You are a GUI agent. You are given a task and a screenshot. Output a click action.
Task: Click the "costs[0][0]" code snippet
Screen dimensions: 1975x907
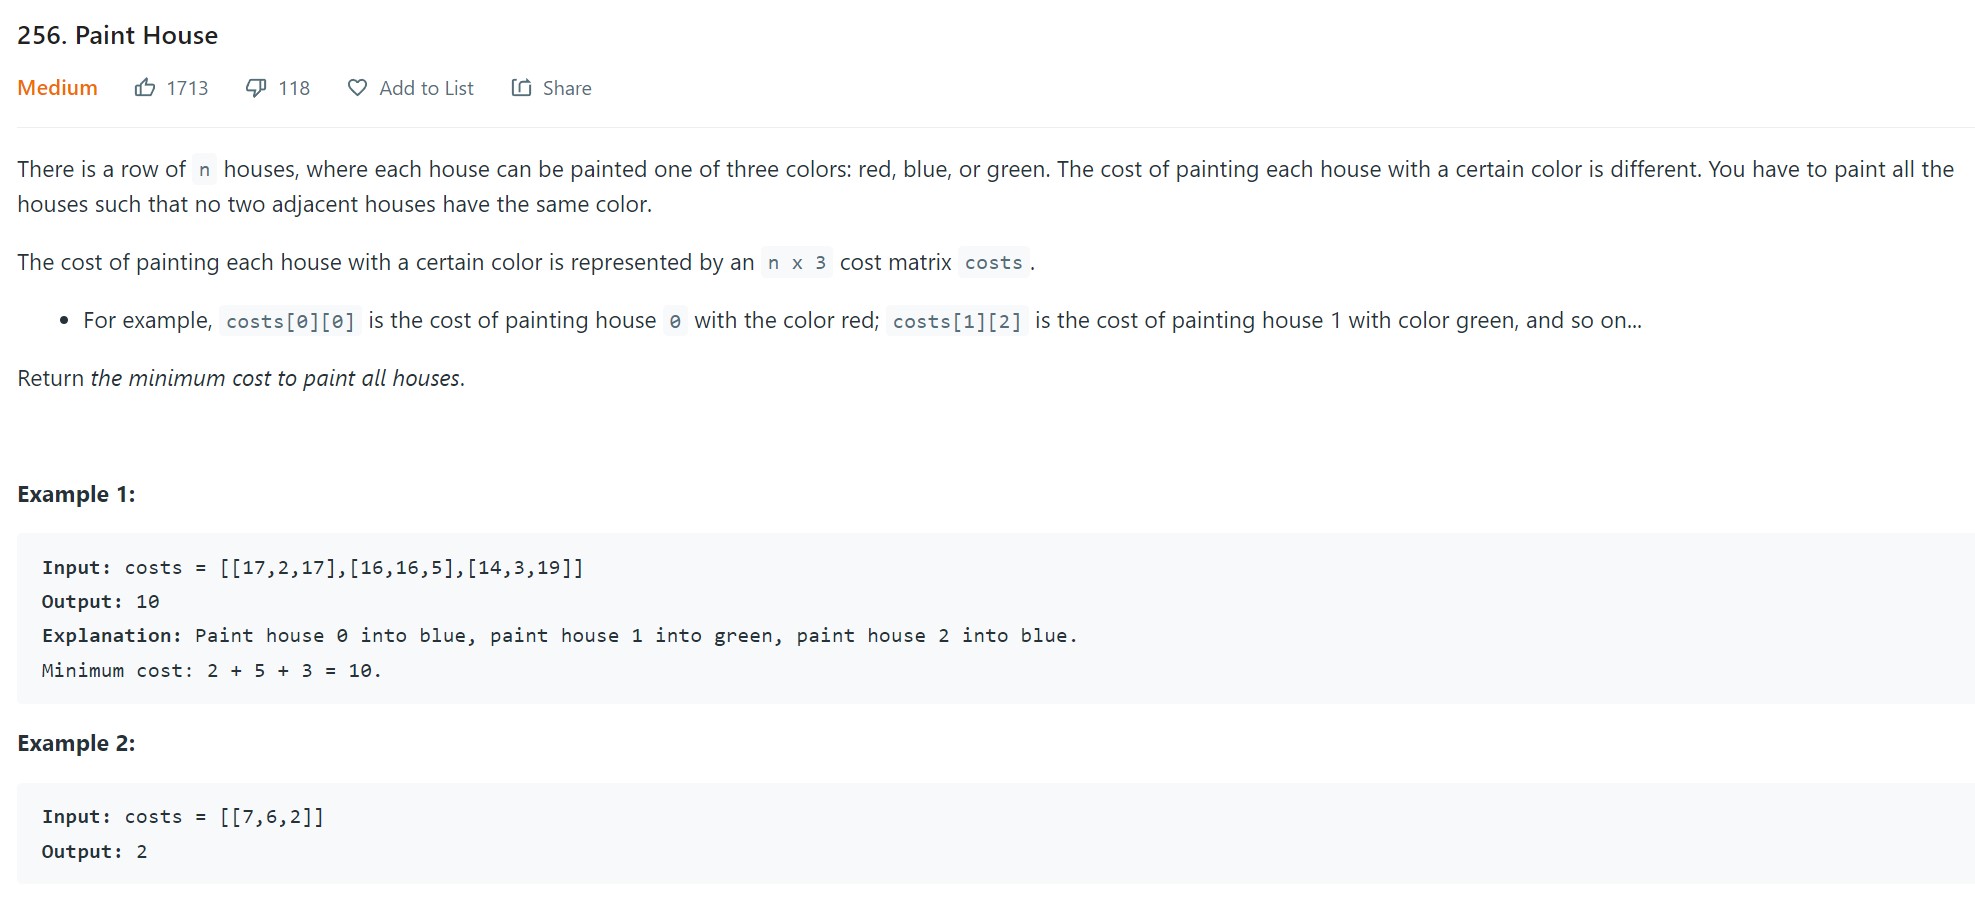[x=290, y=321]
